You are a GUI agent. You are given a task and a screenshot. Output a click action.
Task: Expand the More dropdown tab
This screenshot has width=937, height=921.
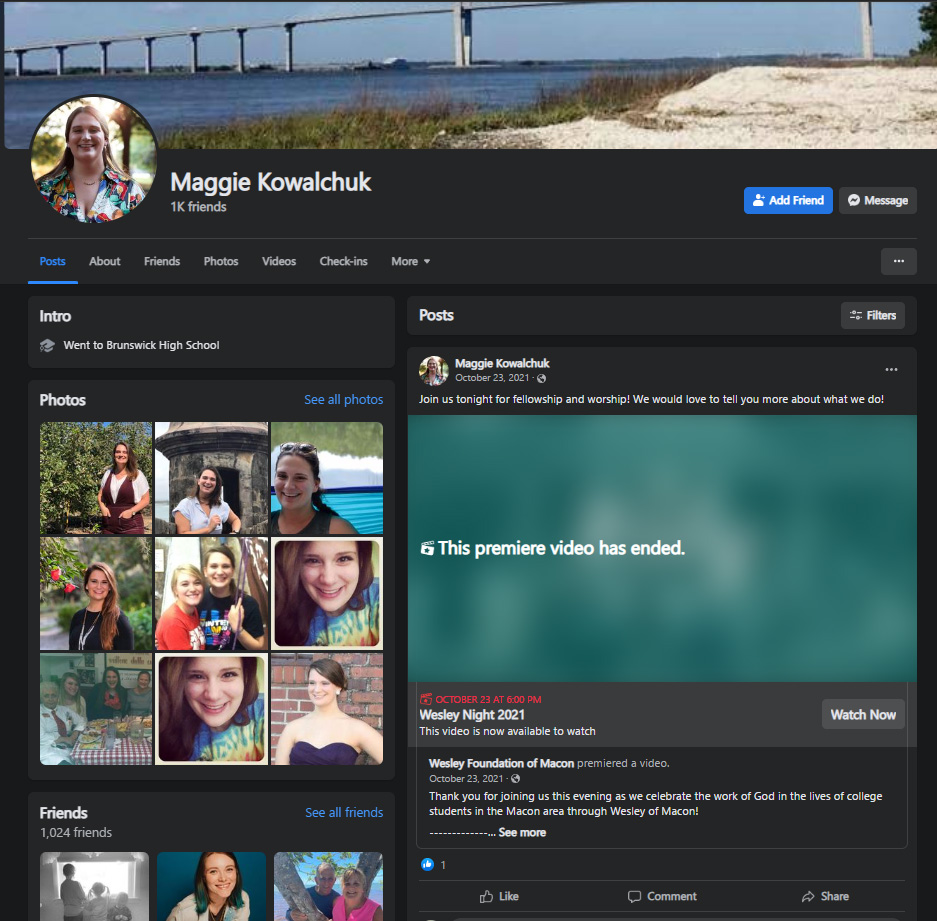(x=410, y=261)
